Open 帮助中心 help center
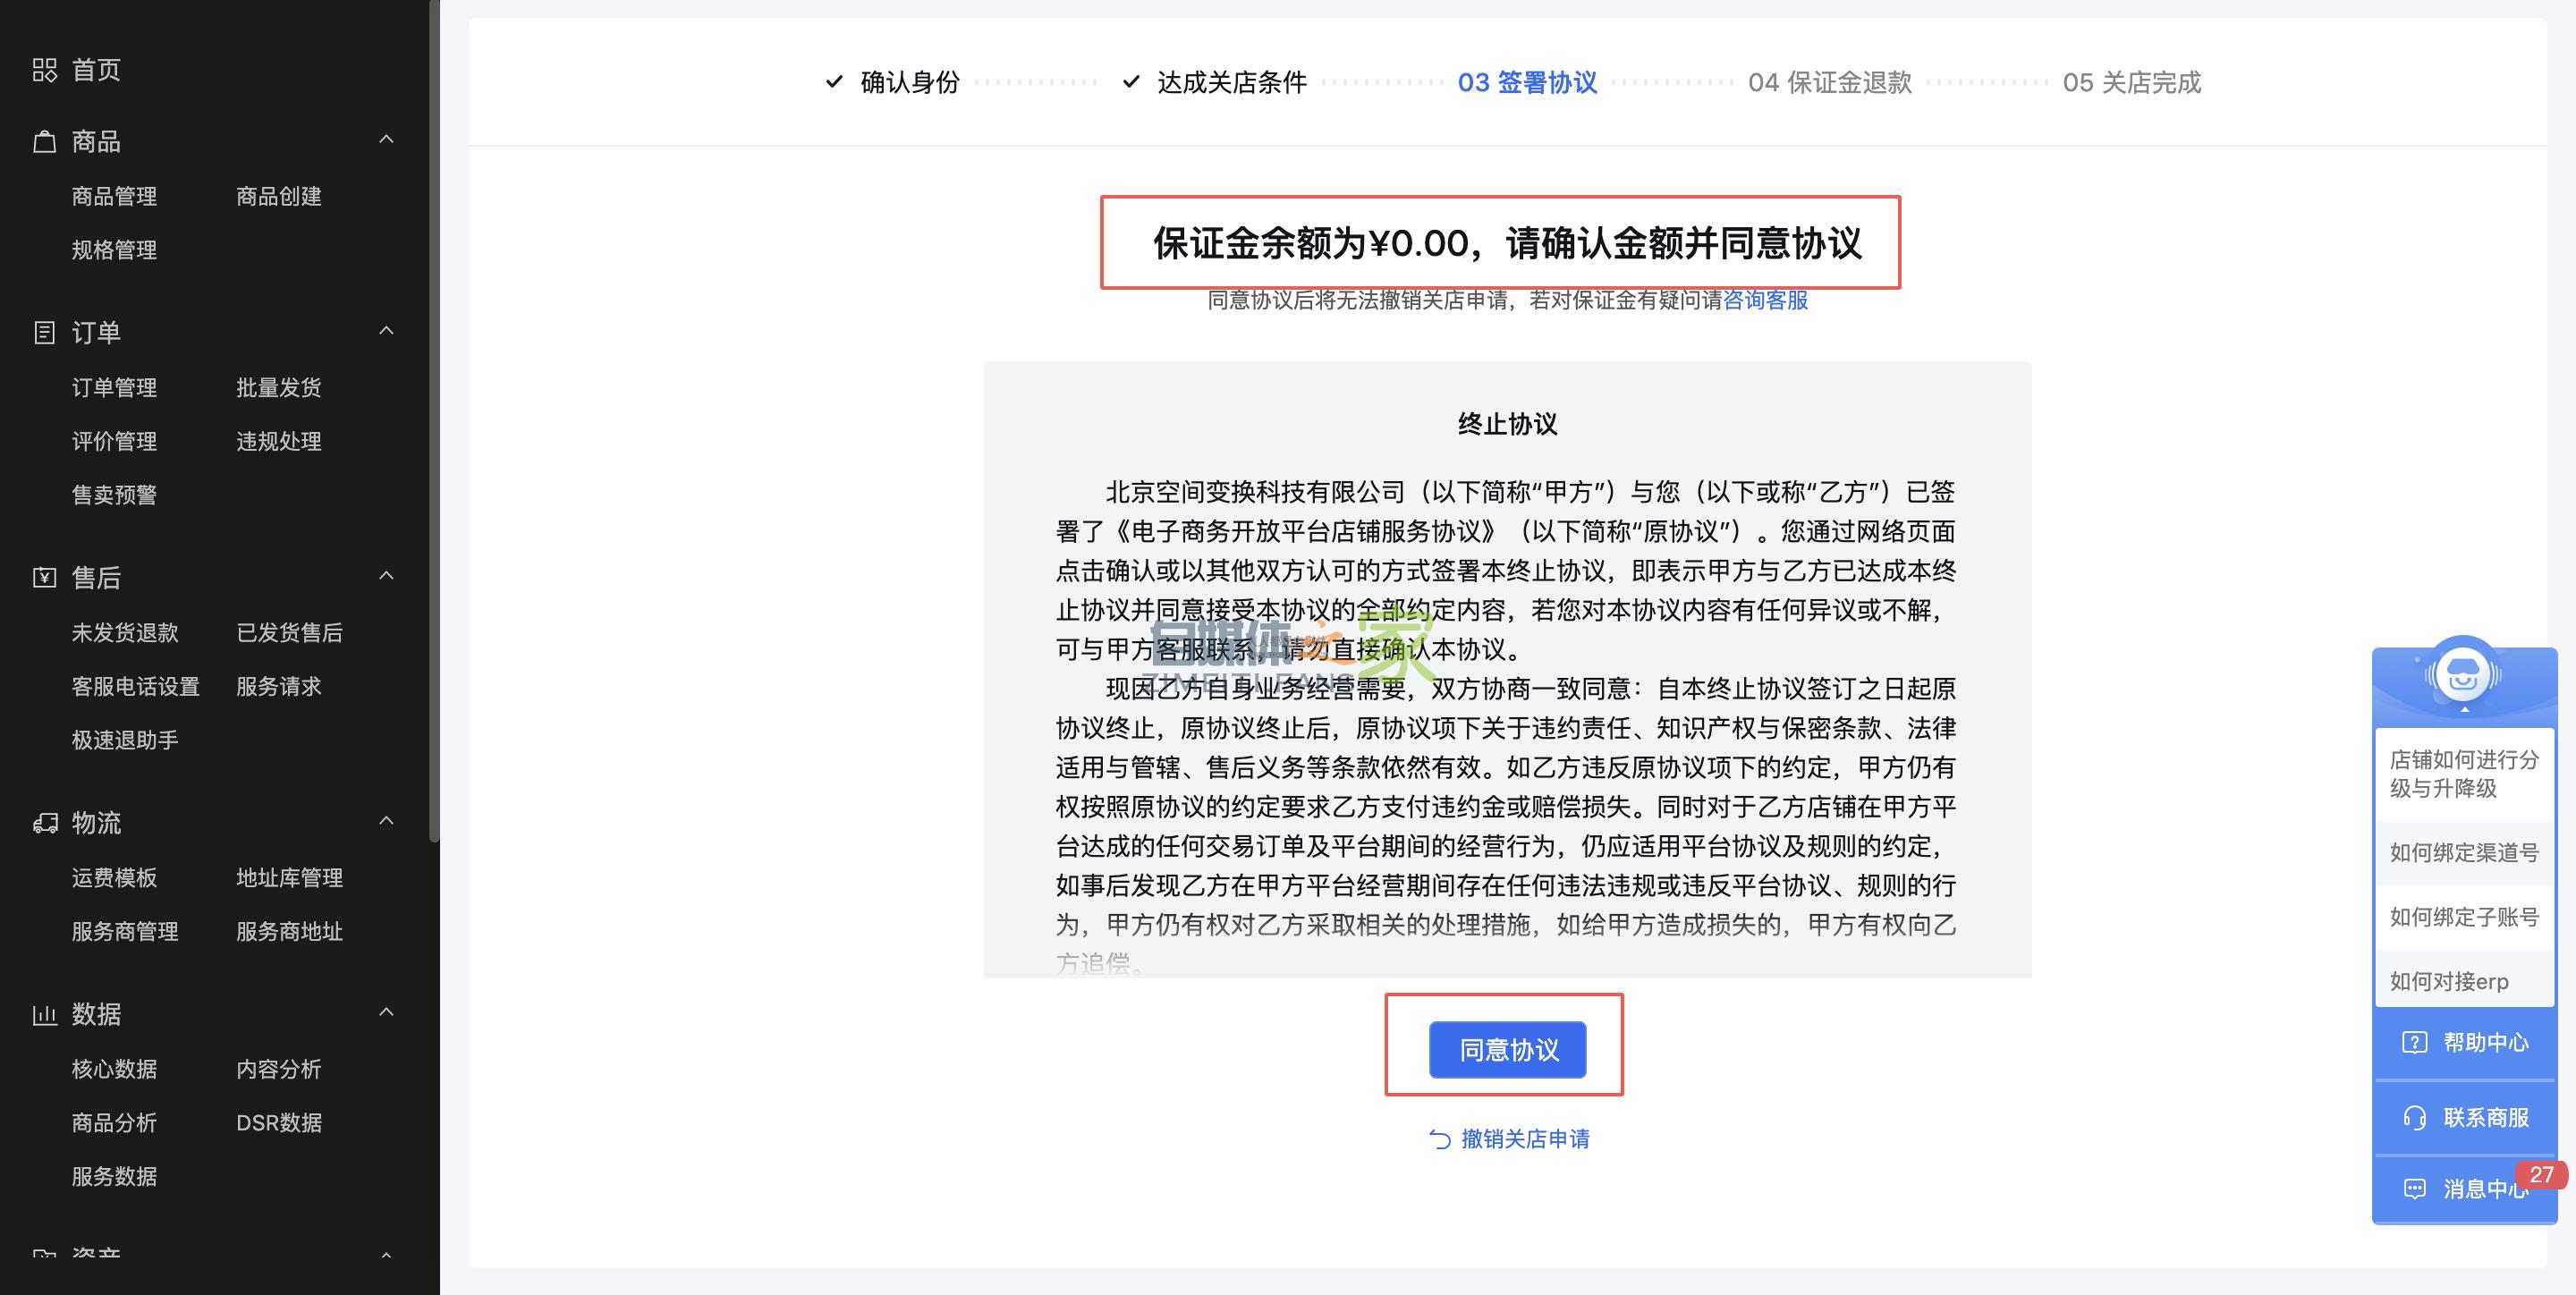Viewport: 2576px width, 1295px height. [x=2465, y=1043]
